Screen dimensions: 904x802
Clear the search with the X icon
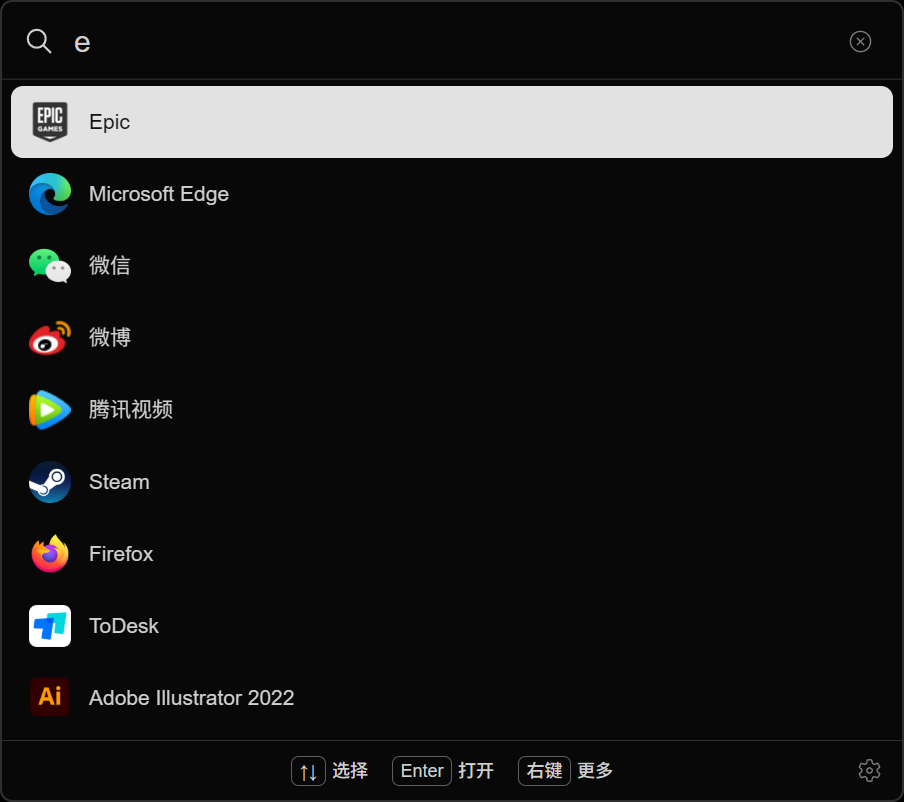click(x=860, y=42)
